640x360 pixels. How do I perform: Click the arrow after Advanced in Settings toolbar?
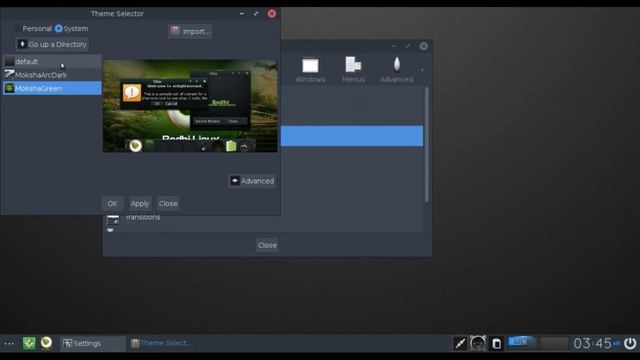point(422,70)
